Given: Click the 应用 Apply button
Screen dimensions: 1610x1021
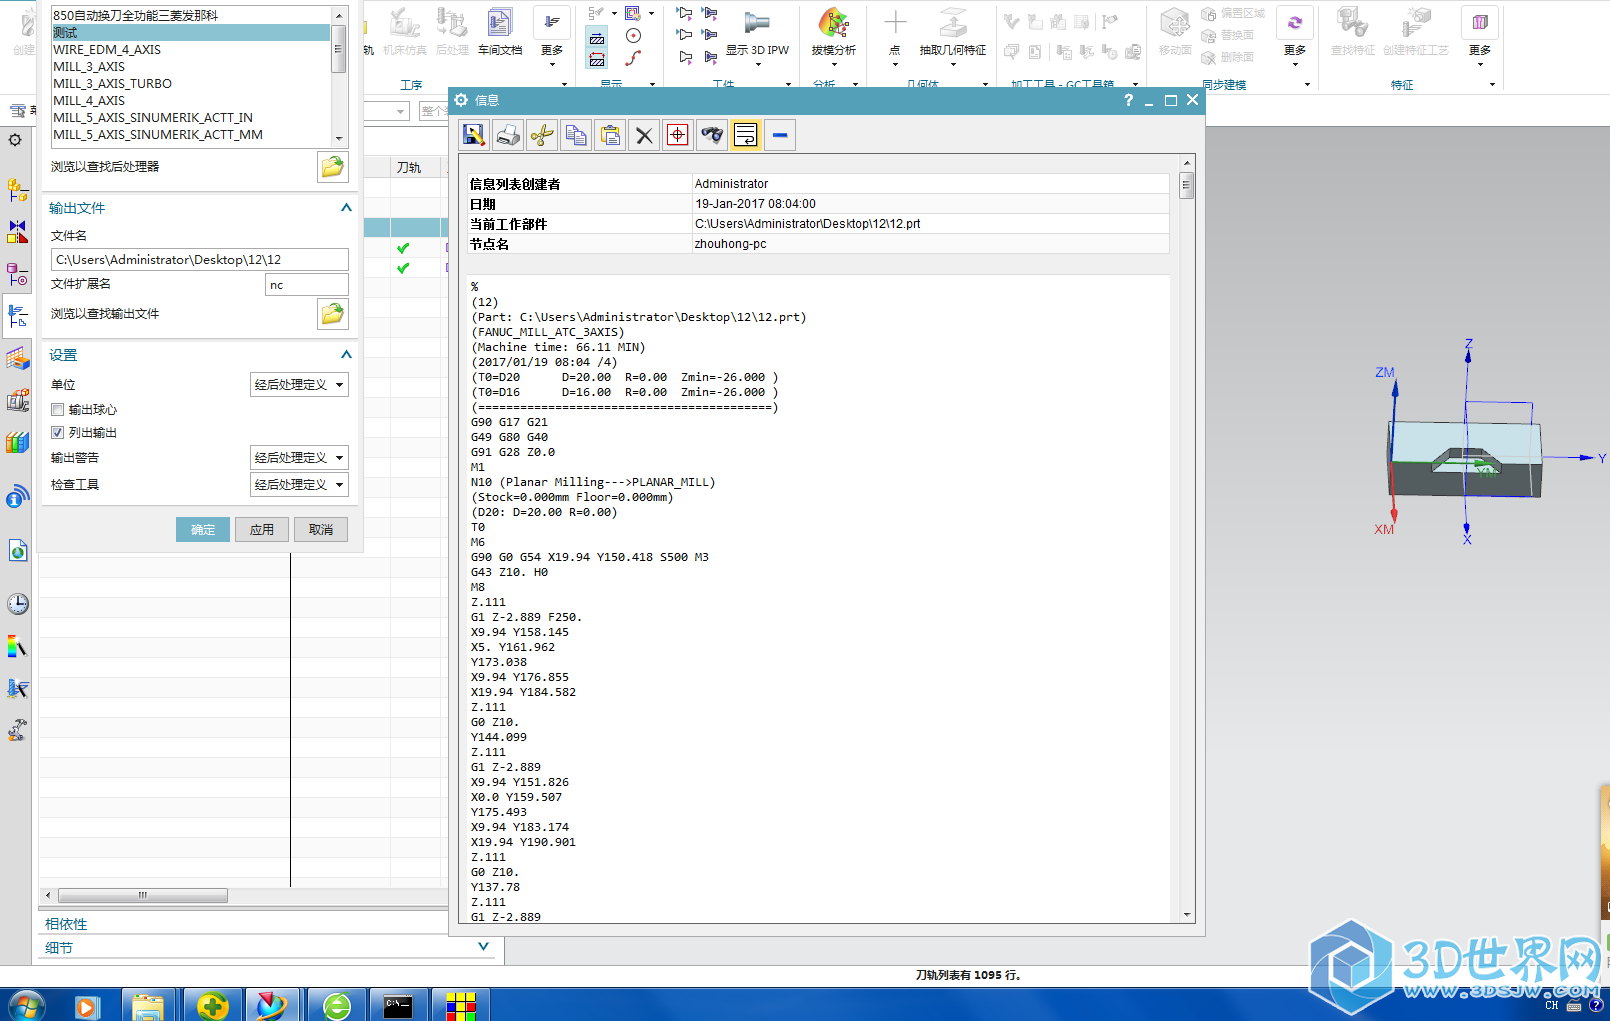Looking at the screenshot, I should pyautogui.click(x=262, y=530).
